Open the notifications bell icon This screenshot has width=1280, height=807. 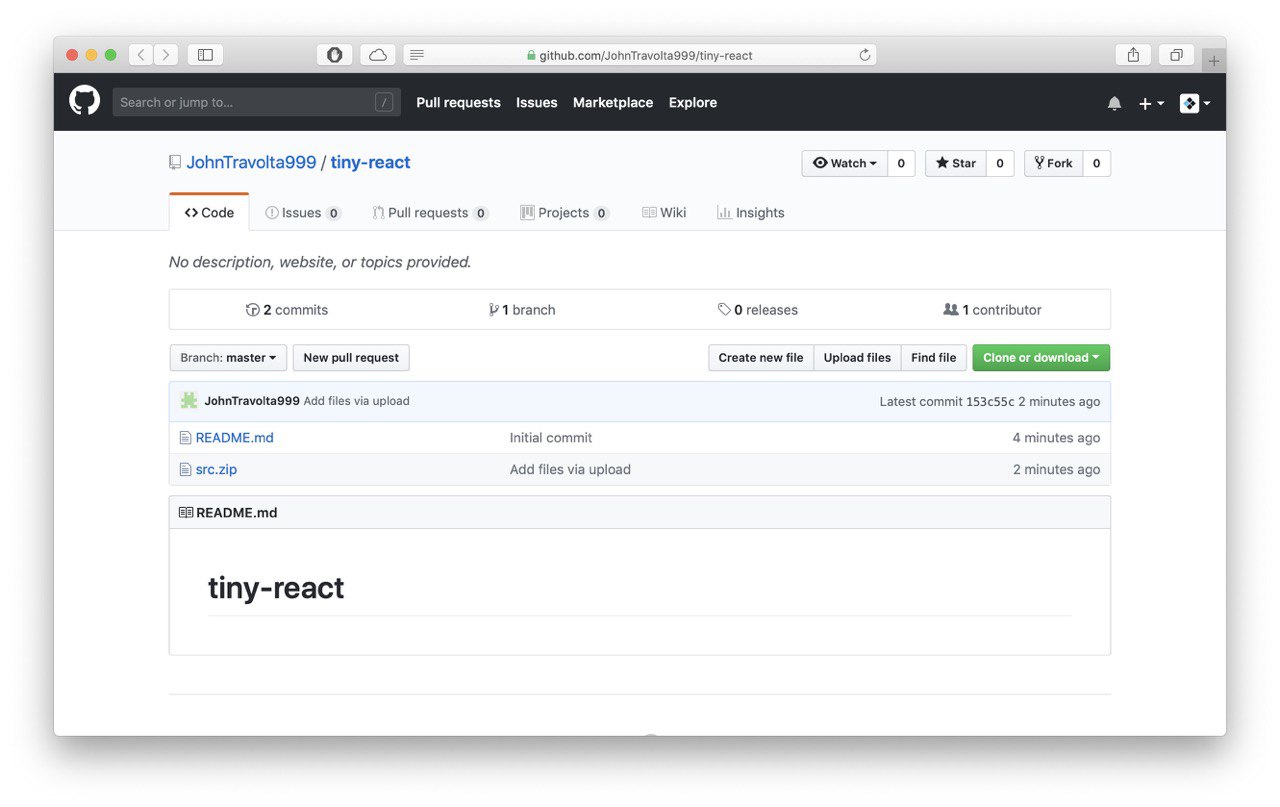tap(1114, 103)
